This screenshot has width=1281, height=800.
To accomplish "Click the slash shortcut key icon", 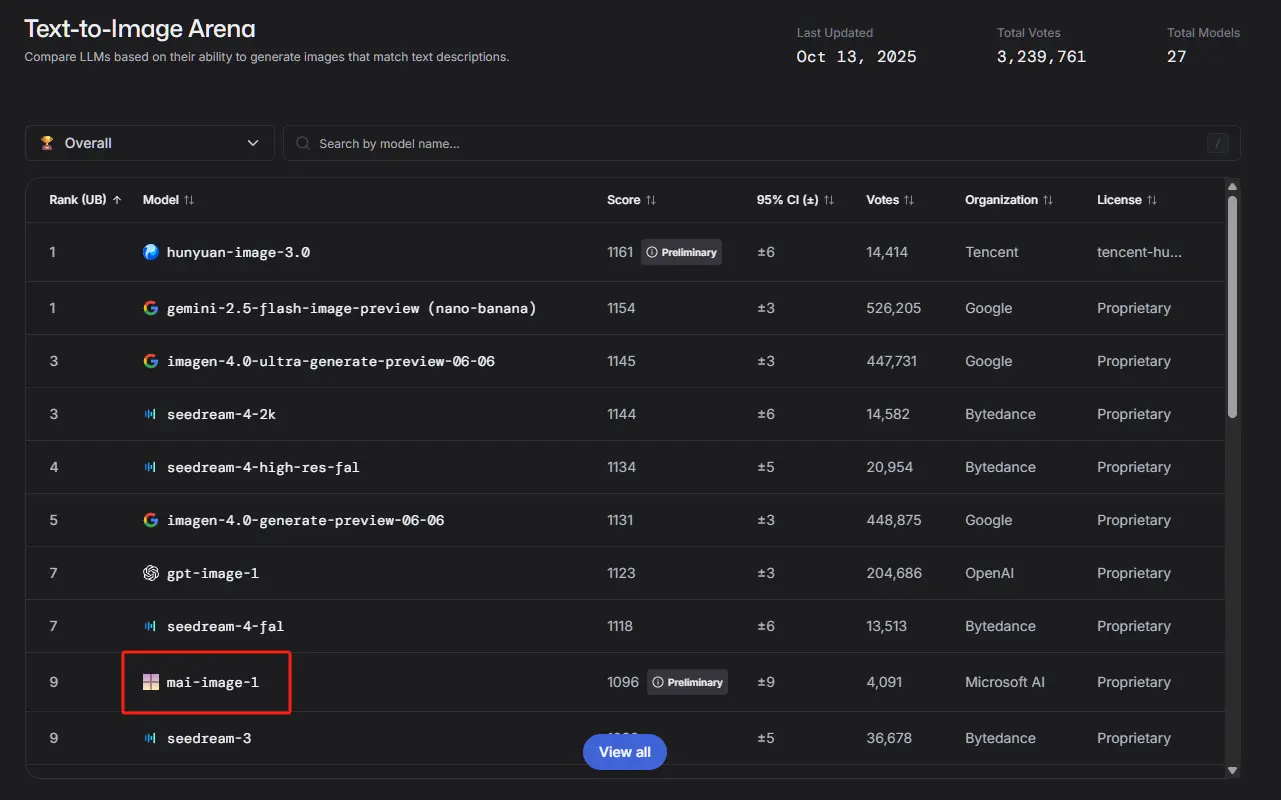I will tap(1217, 143).
